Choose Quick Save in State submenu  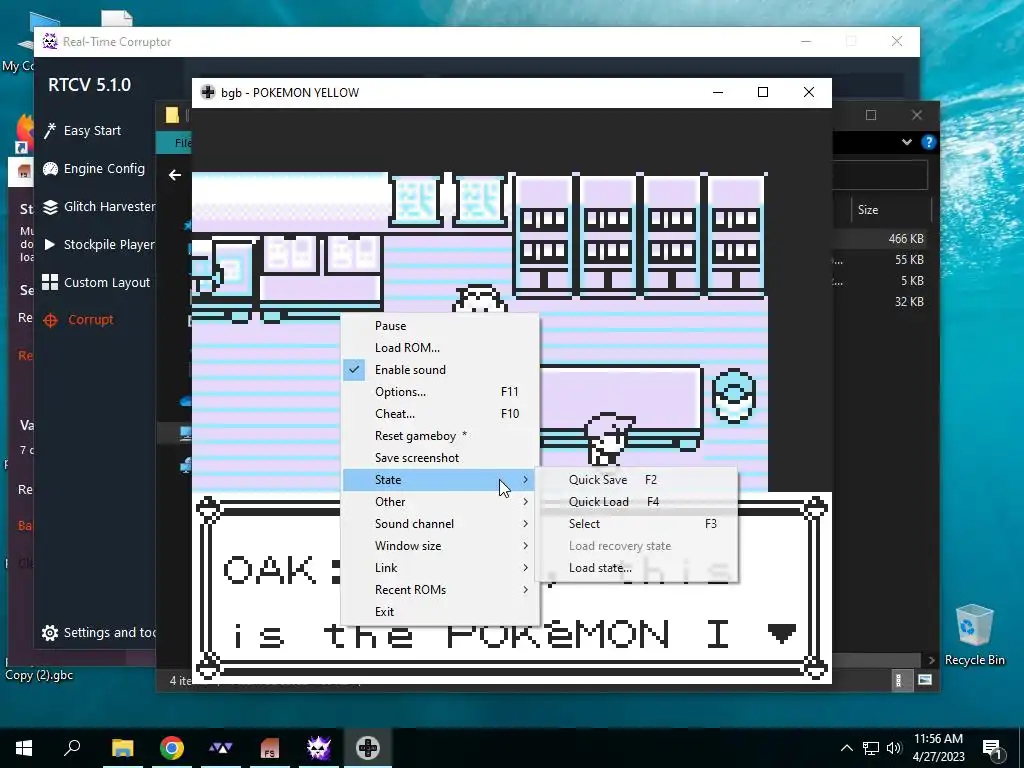637,479
